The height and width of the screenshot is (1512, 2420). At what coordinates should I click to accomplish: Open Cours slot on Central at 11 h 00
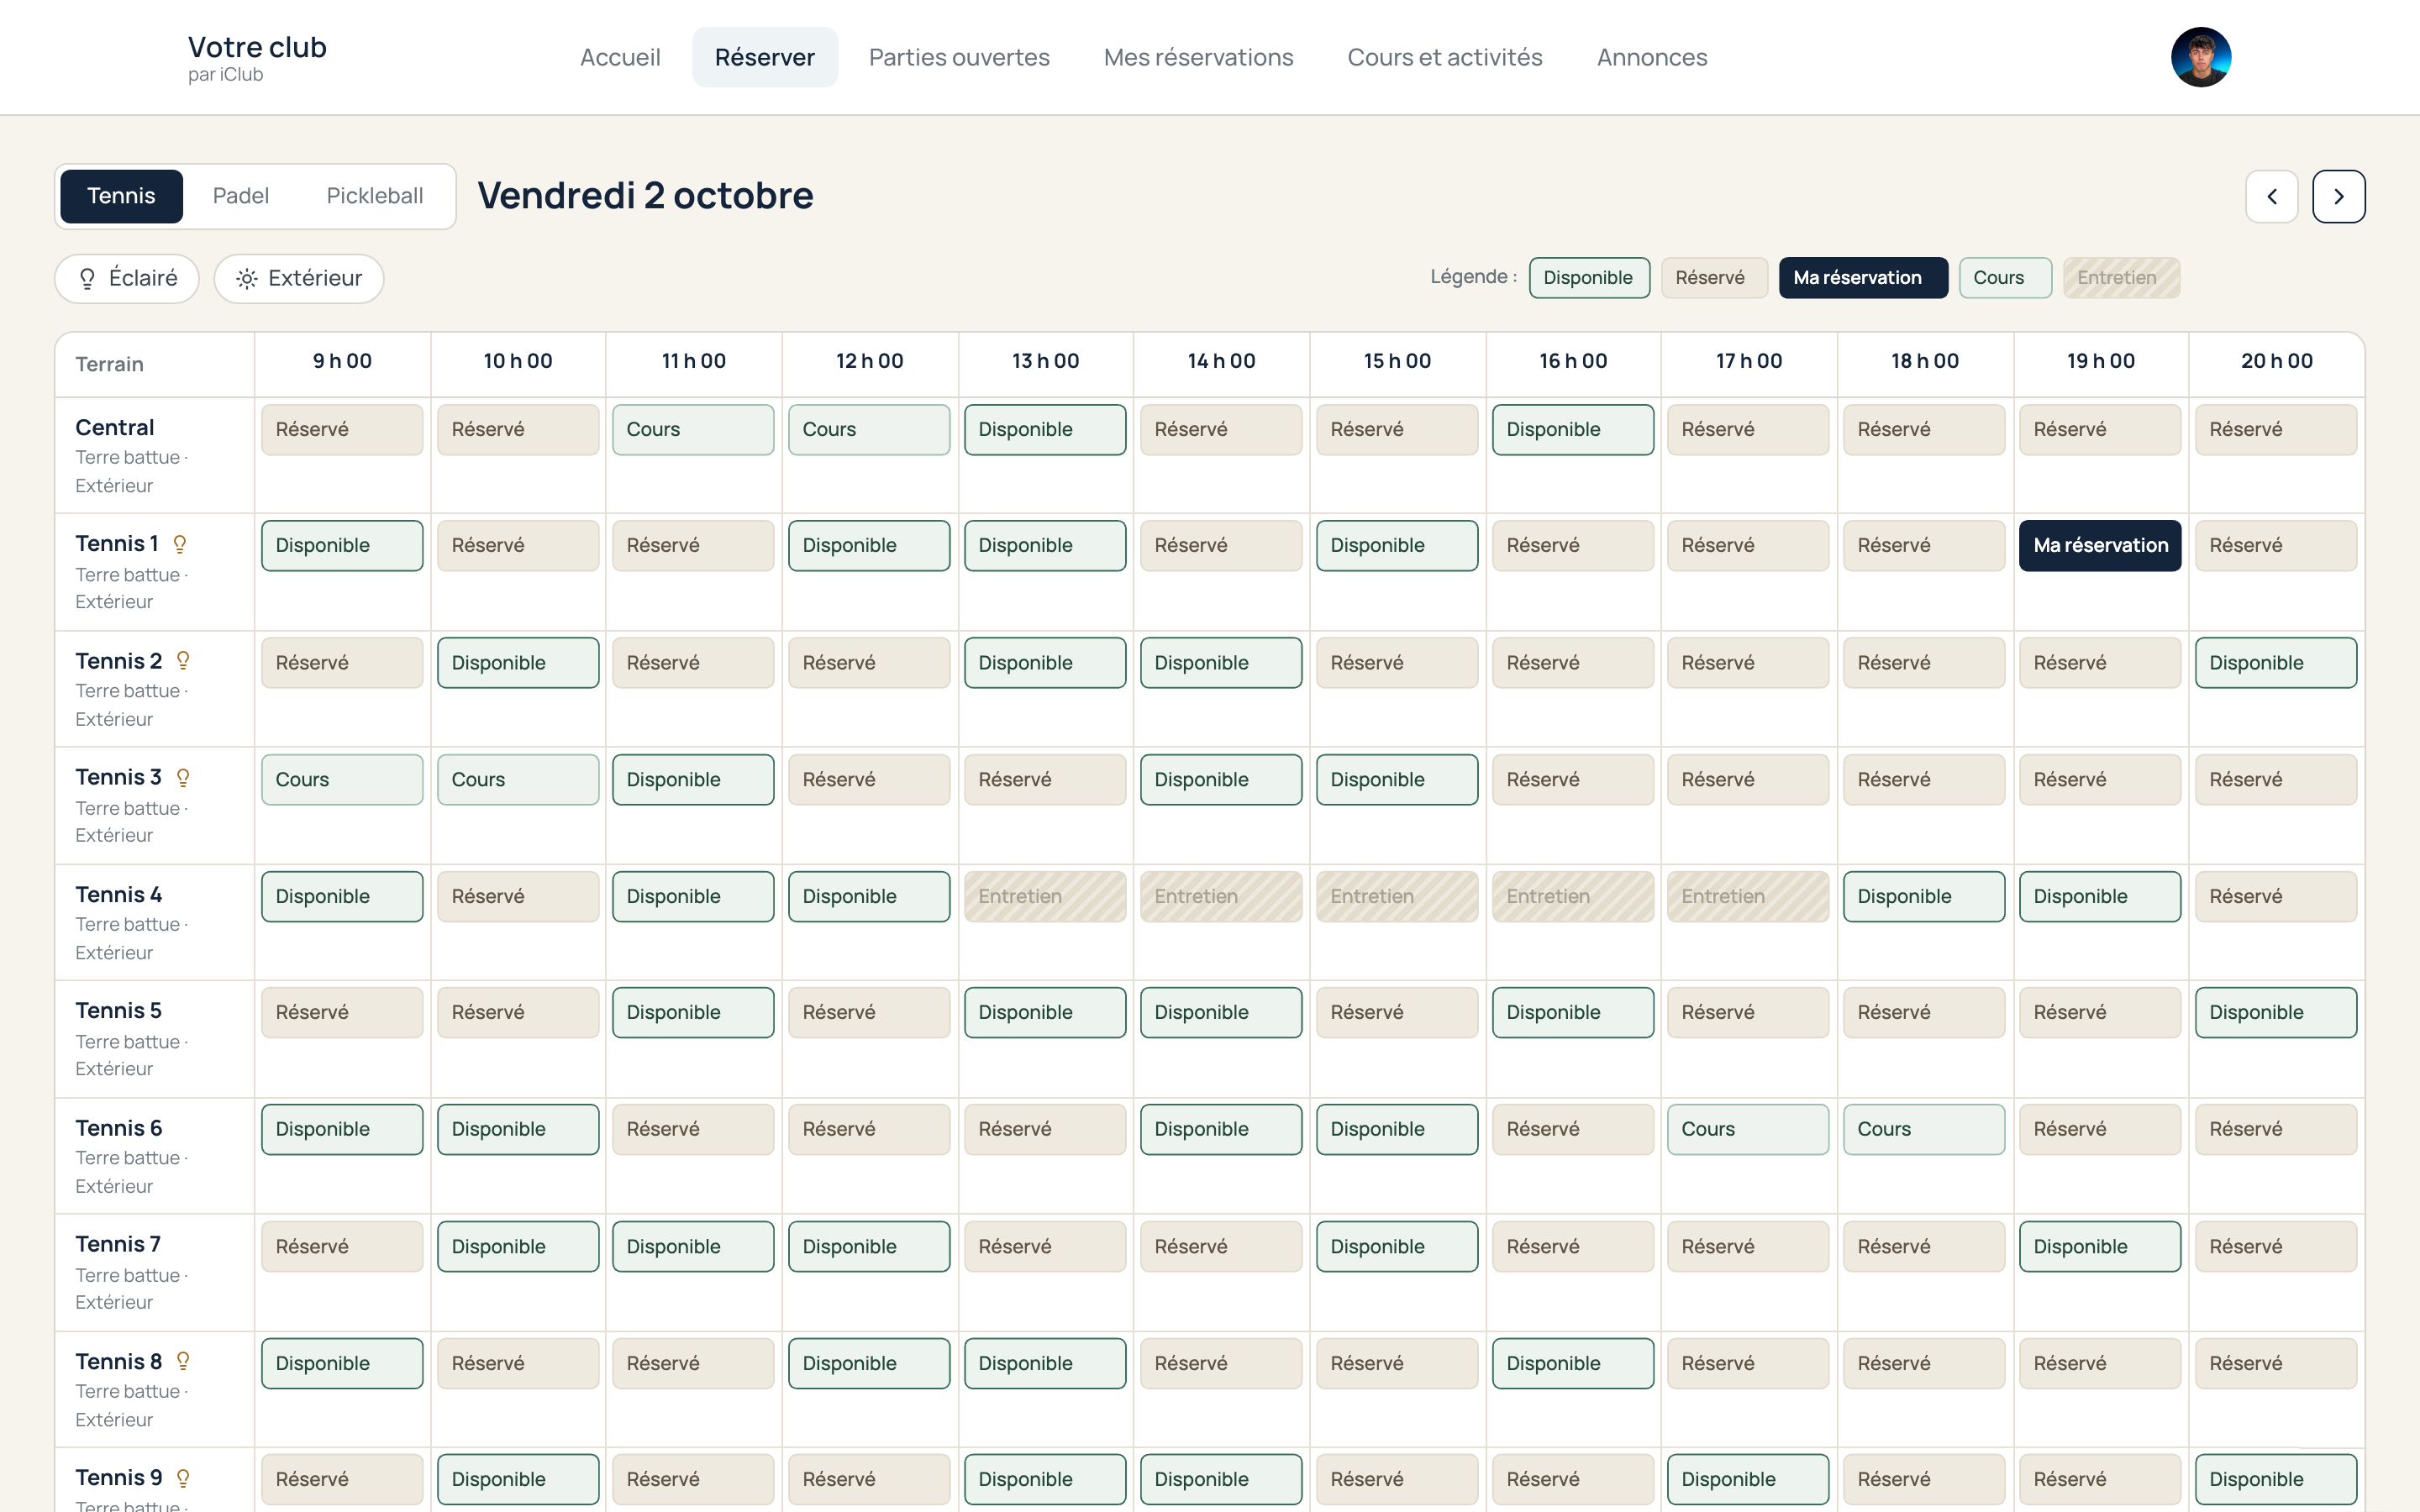(x=693, y=430)
